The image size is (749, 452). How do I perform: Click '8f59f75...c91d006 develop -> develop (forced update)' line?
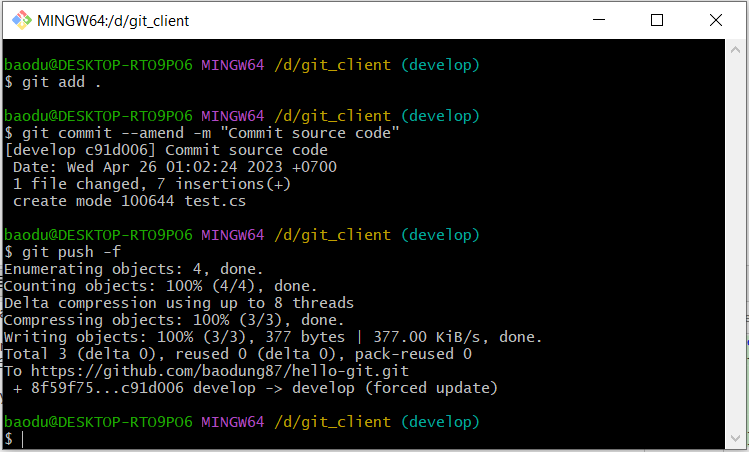pos(256,388)
